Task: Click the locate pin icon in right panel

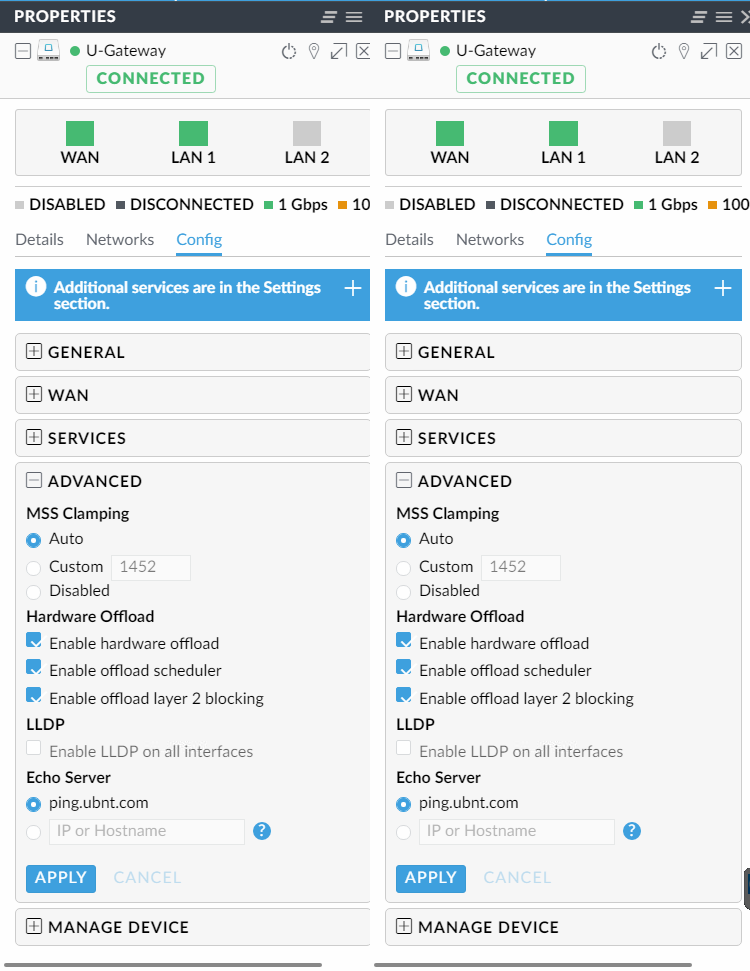Action: tap(684, 51)
